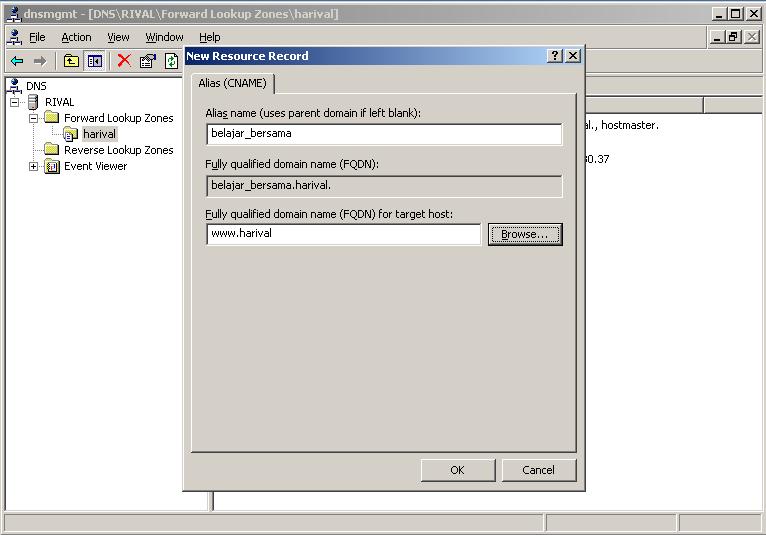
Task: Click the hostmaster. record text
Action: click(x=630, y=125)
